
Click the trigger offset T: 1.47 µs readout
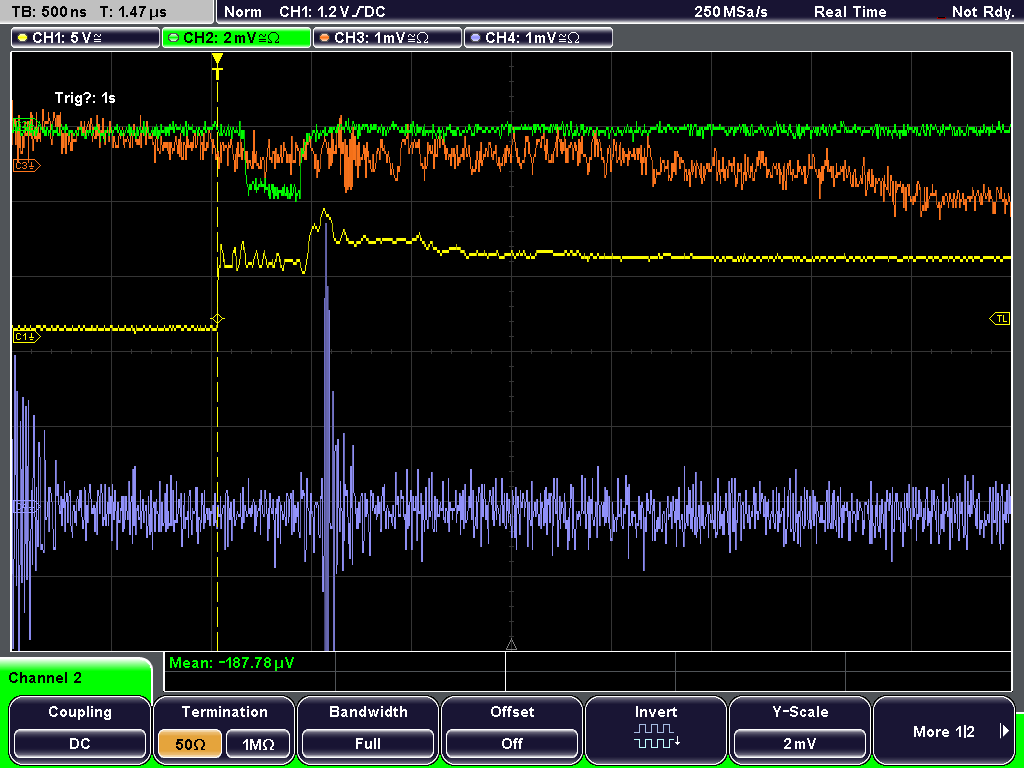(x=133, y=12)
